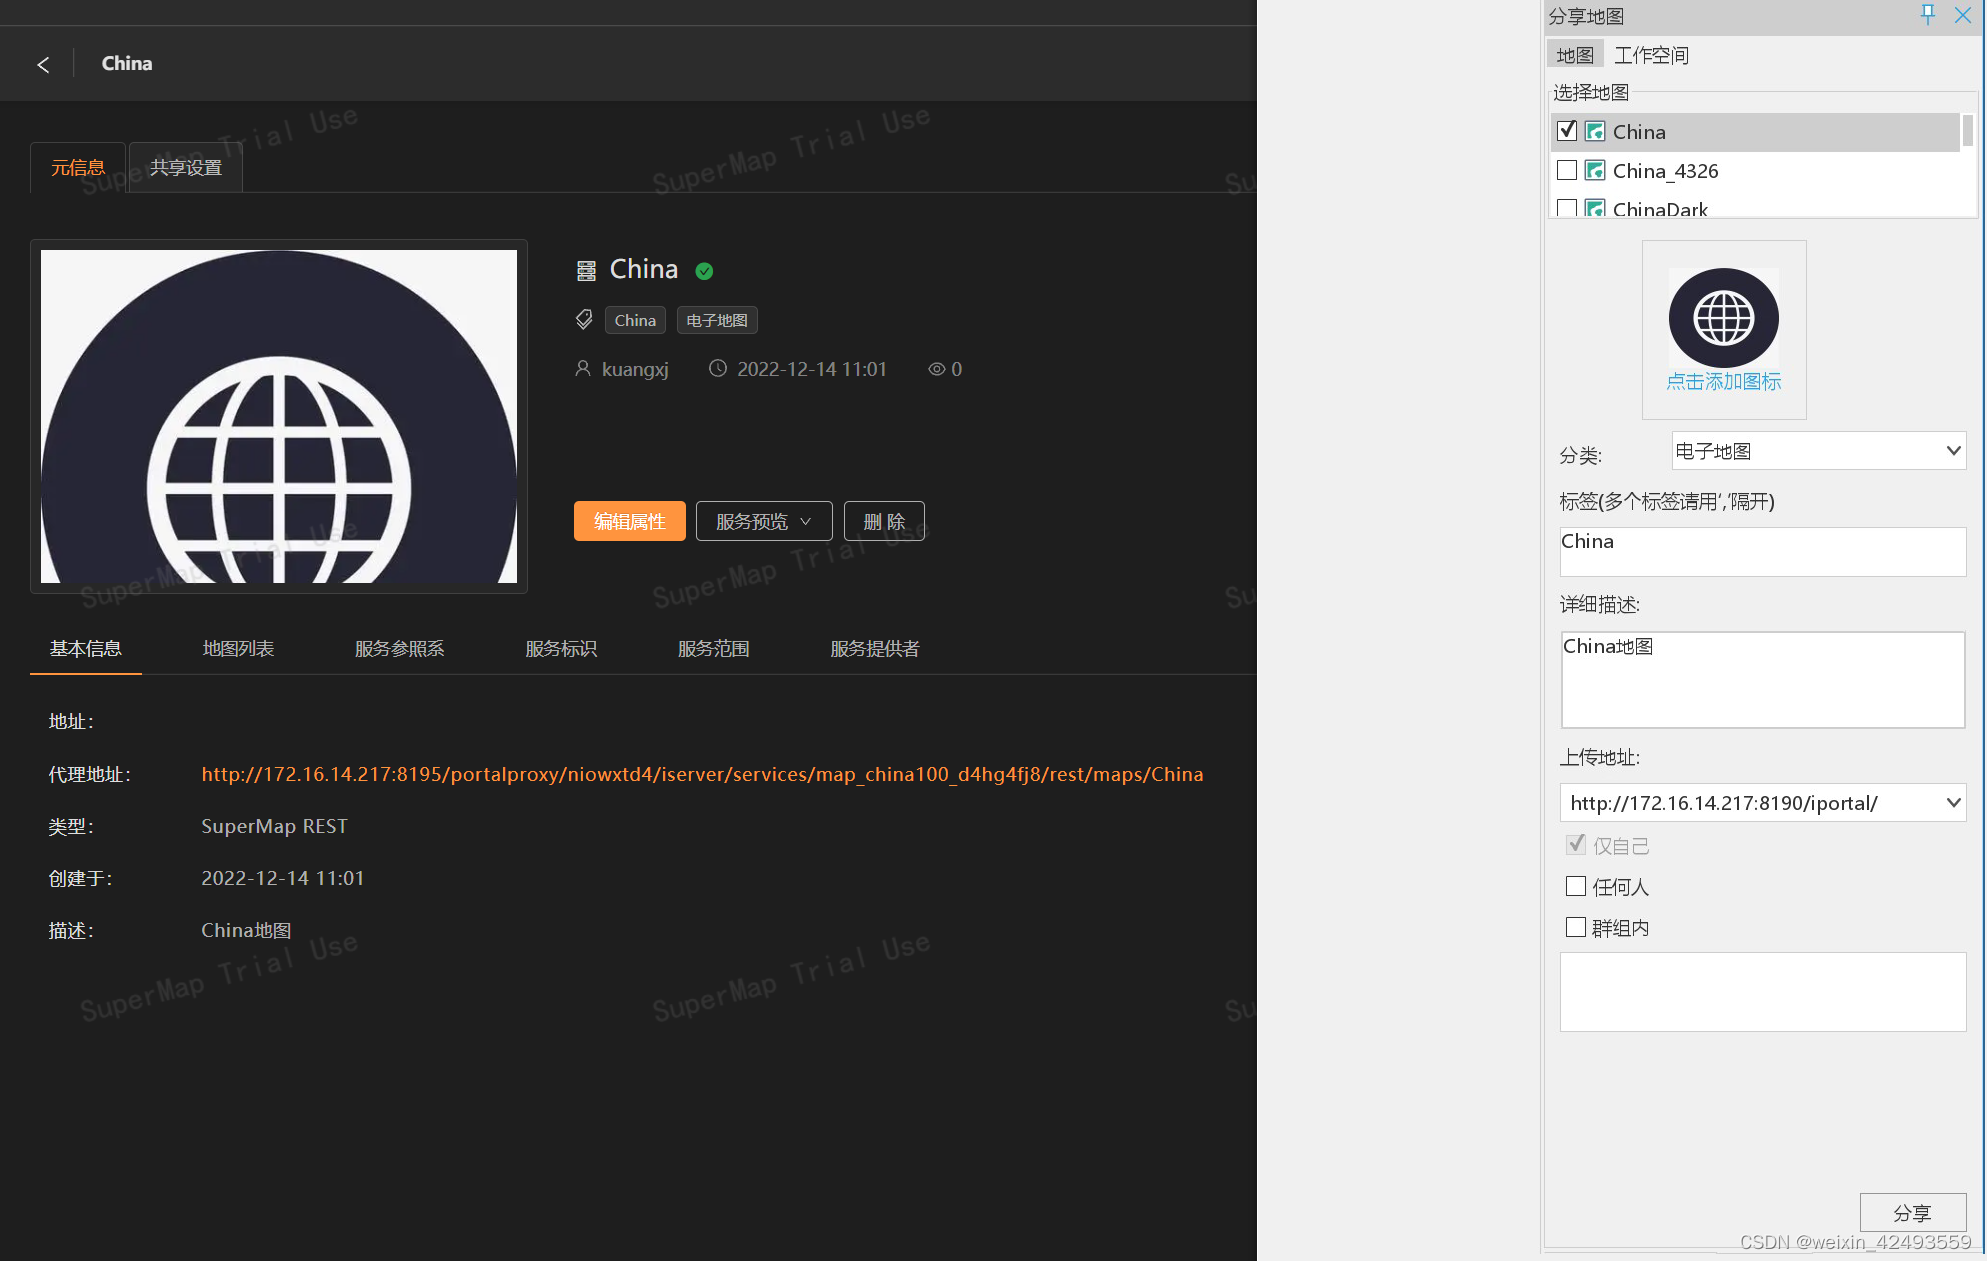Click the clock icon beside the date
Screen dimensions: 1987x1261
(x=718, y=369)
